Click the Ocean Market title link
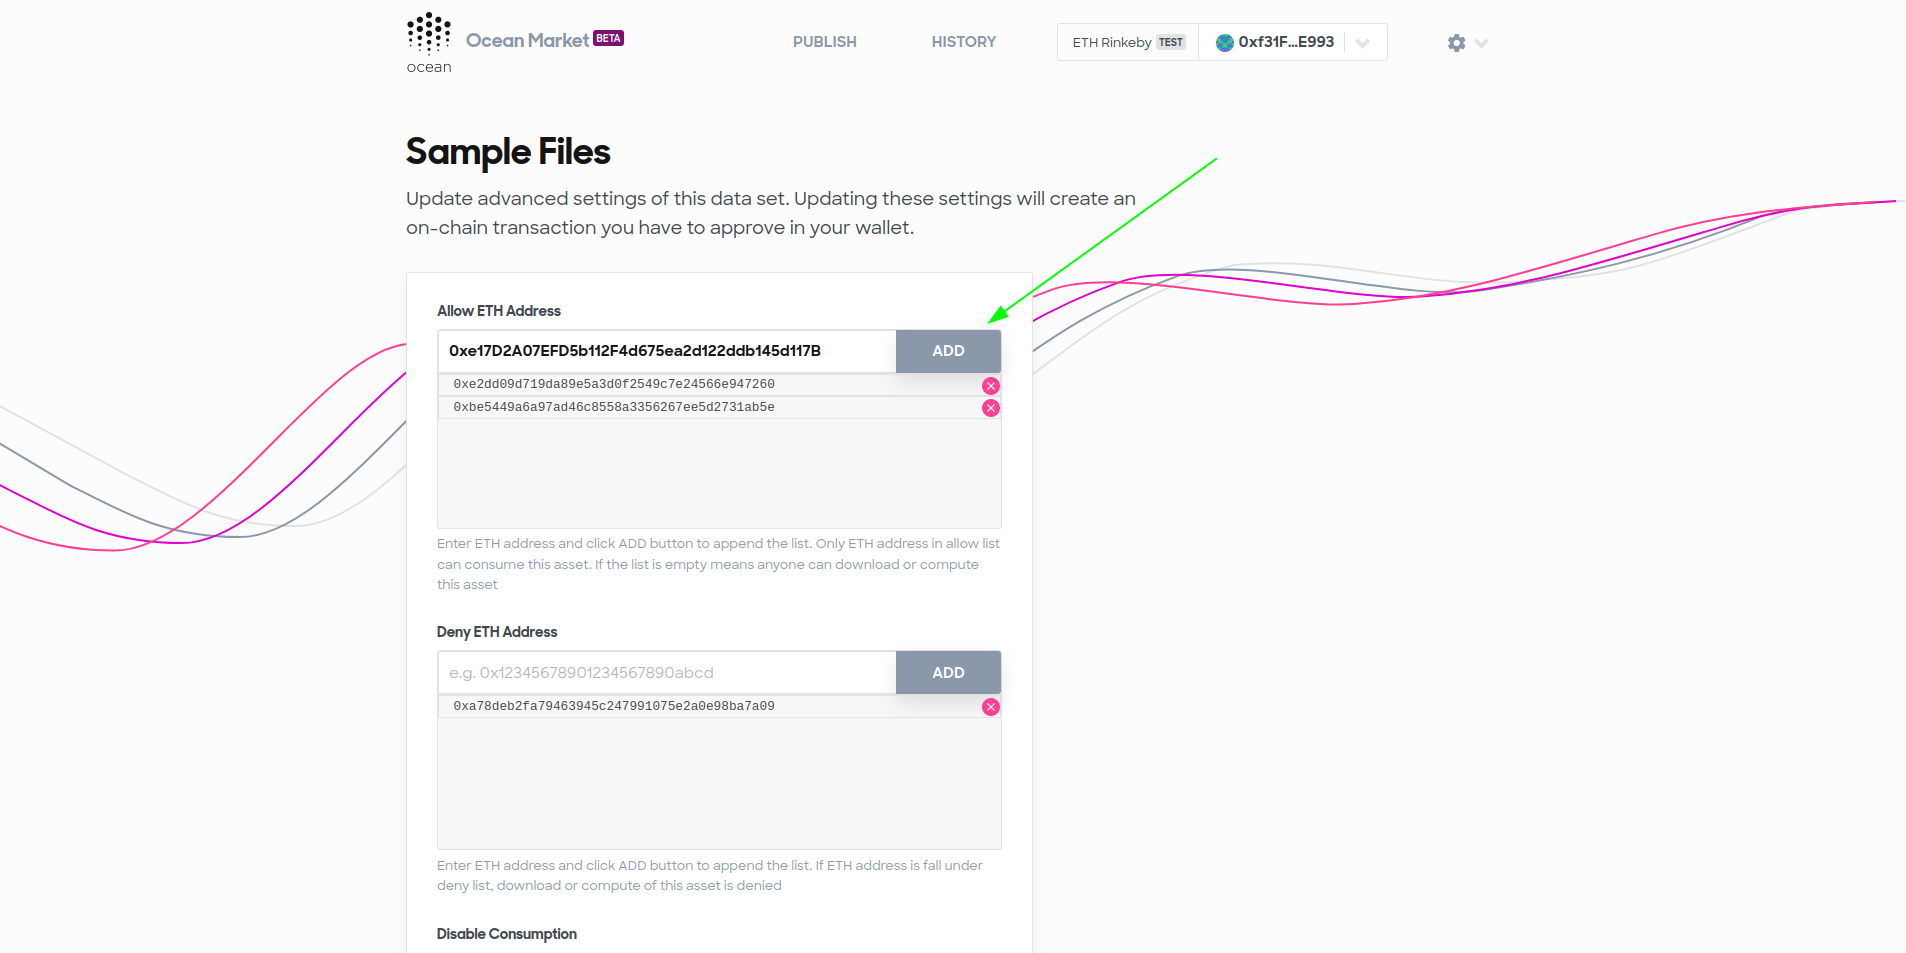 pyautogui.click(x=527, y=41)
